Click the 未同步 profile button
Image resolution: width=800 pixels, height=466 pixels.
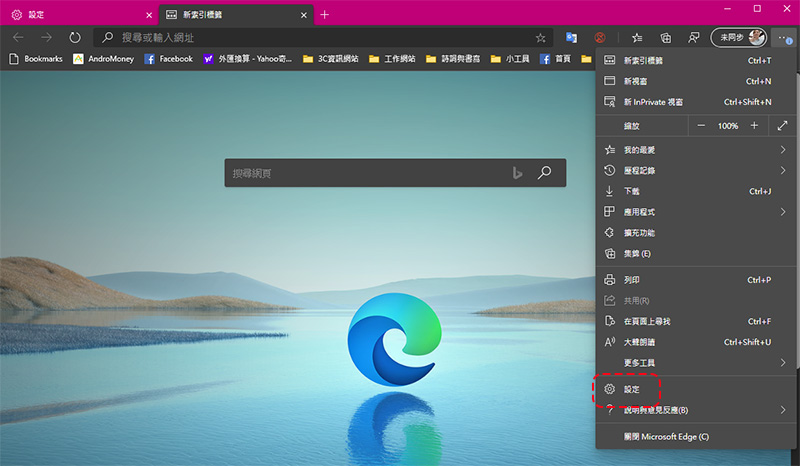738,37
